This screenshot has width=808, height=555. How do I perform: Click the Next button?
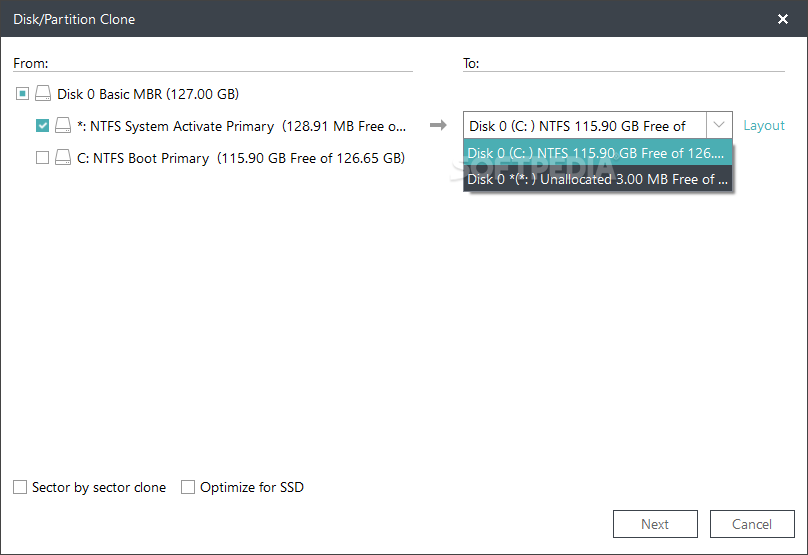(655, 524)
